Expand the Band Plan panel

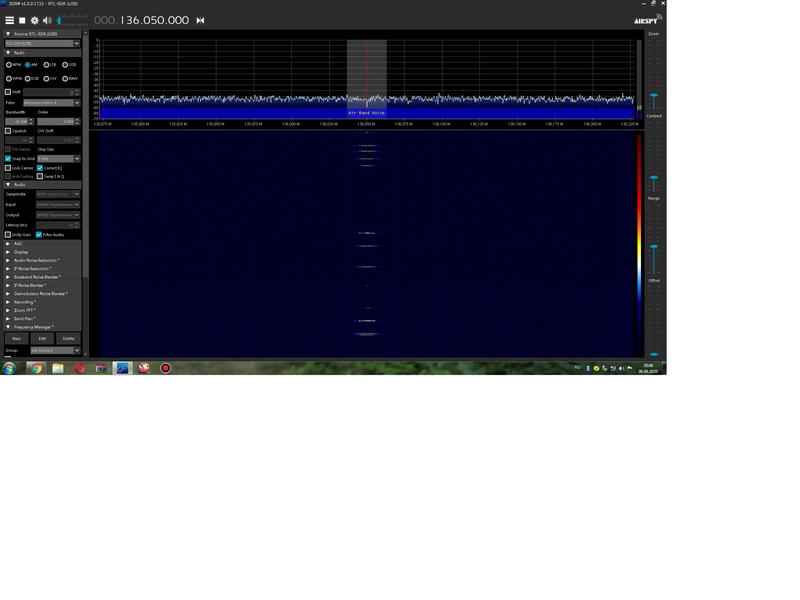42,318
